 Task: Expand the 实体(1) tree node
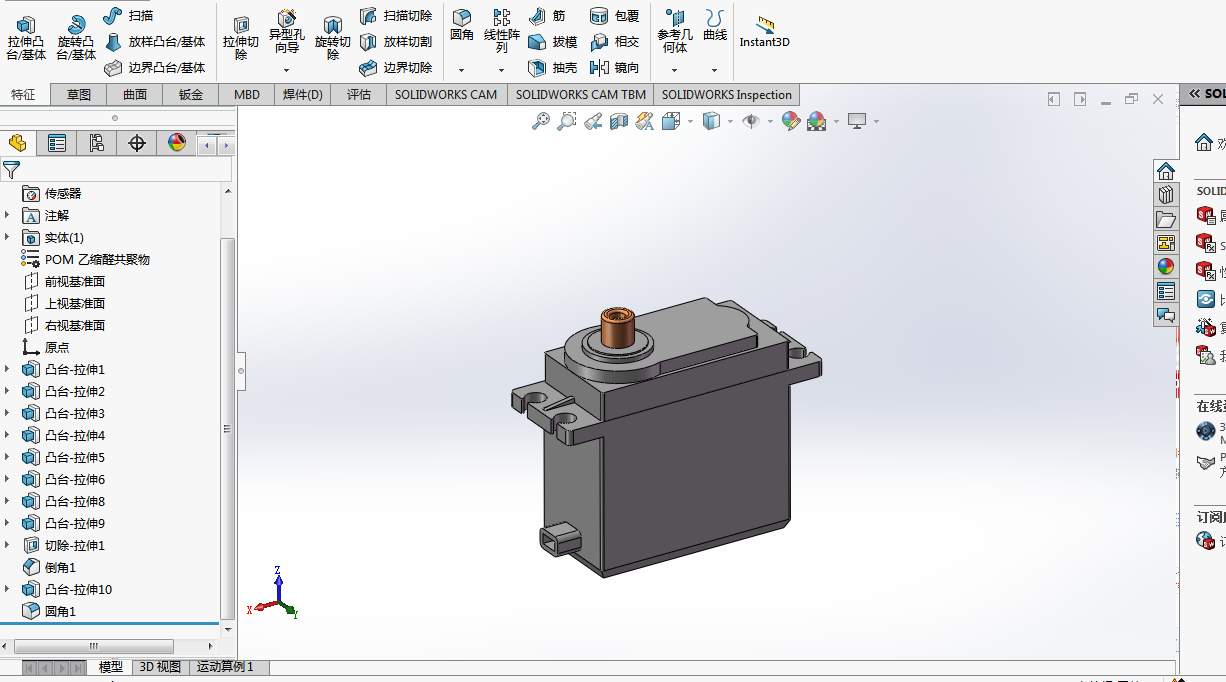pos(8,237)
